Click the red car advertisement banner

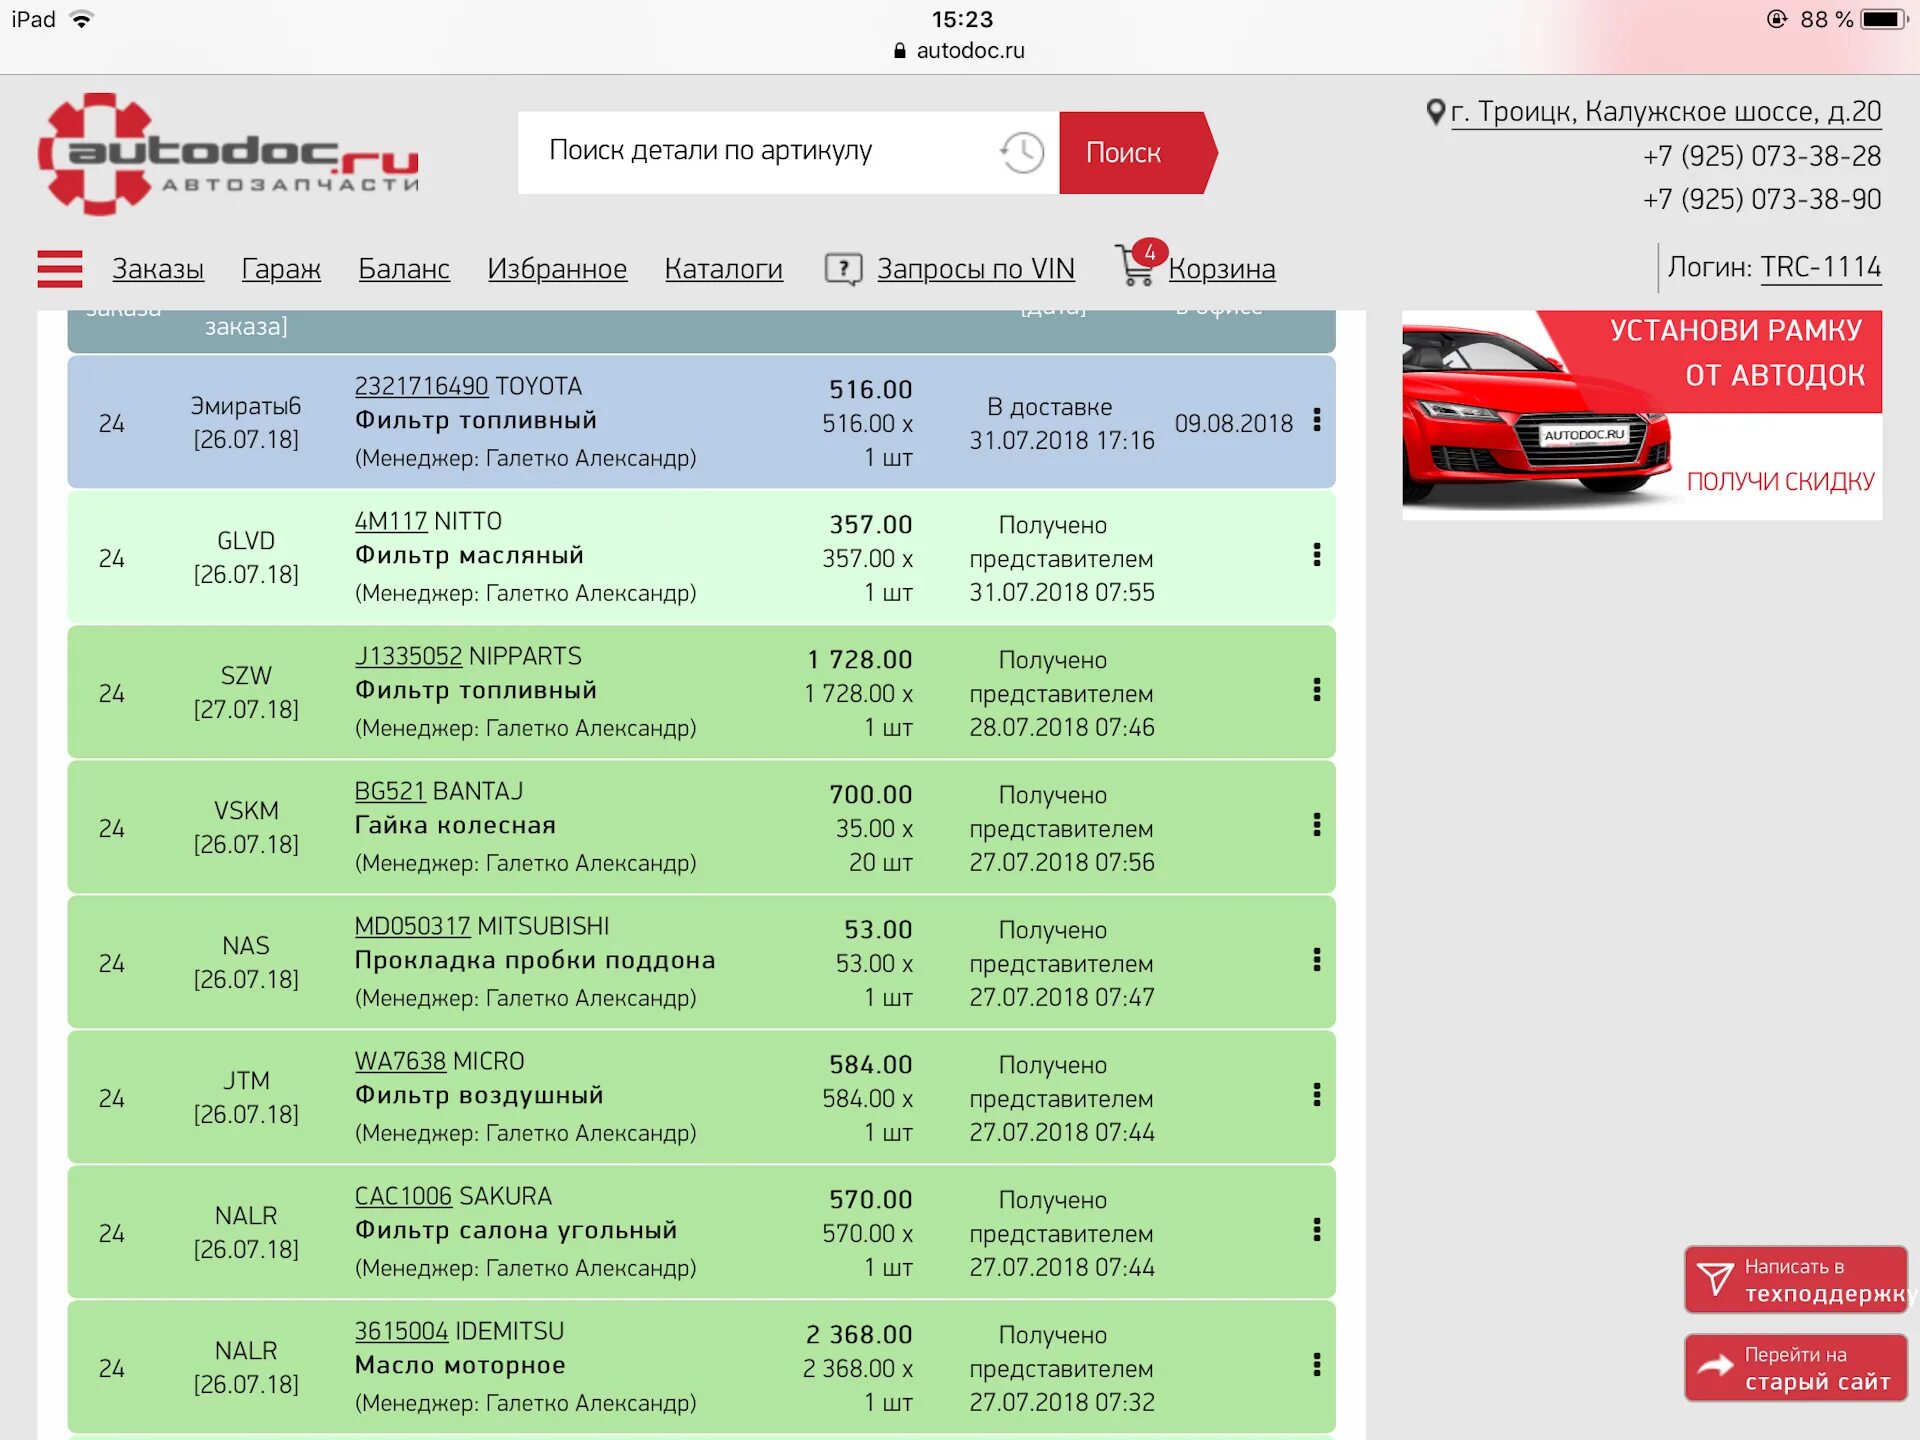point(1642,415)
